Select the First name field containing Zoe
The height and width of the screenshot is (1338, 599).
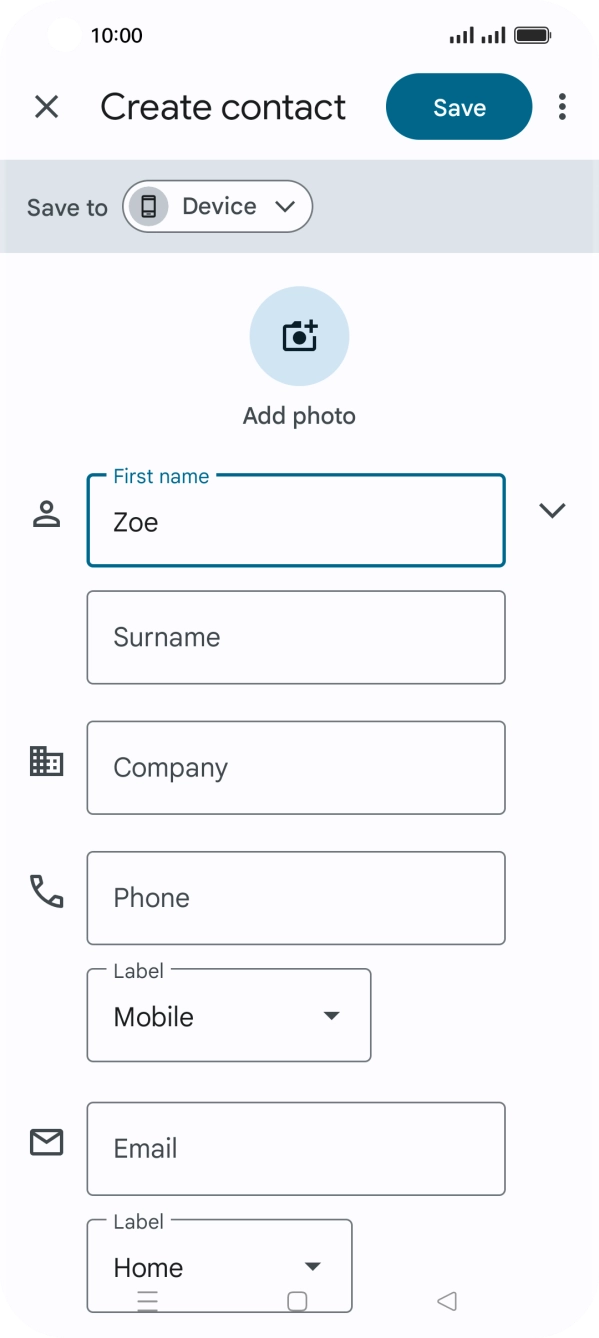click(296, 521)
